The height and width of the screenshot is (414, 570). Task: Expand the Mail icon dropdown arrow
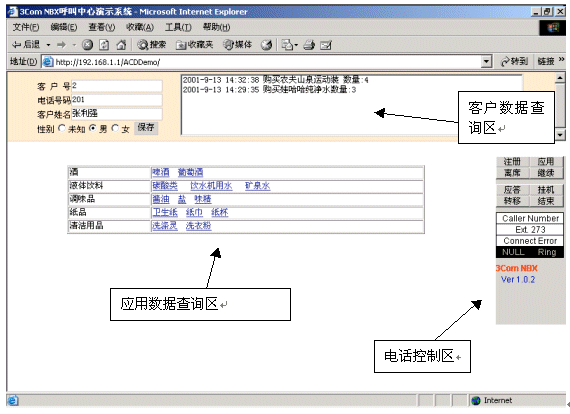(x=296, y=45)
